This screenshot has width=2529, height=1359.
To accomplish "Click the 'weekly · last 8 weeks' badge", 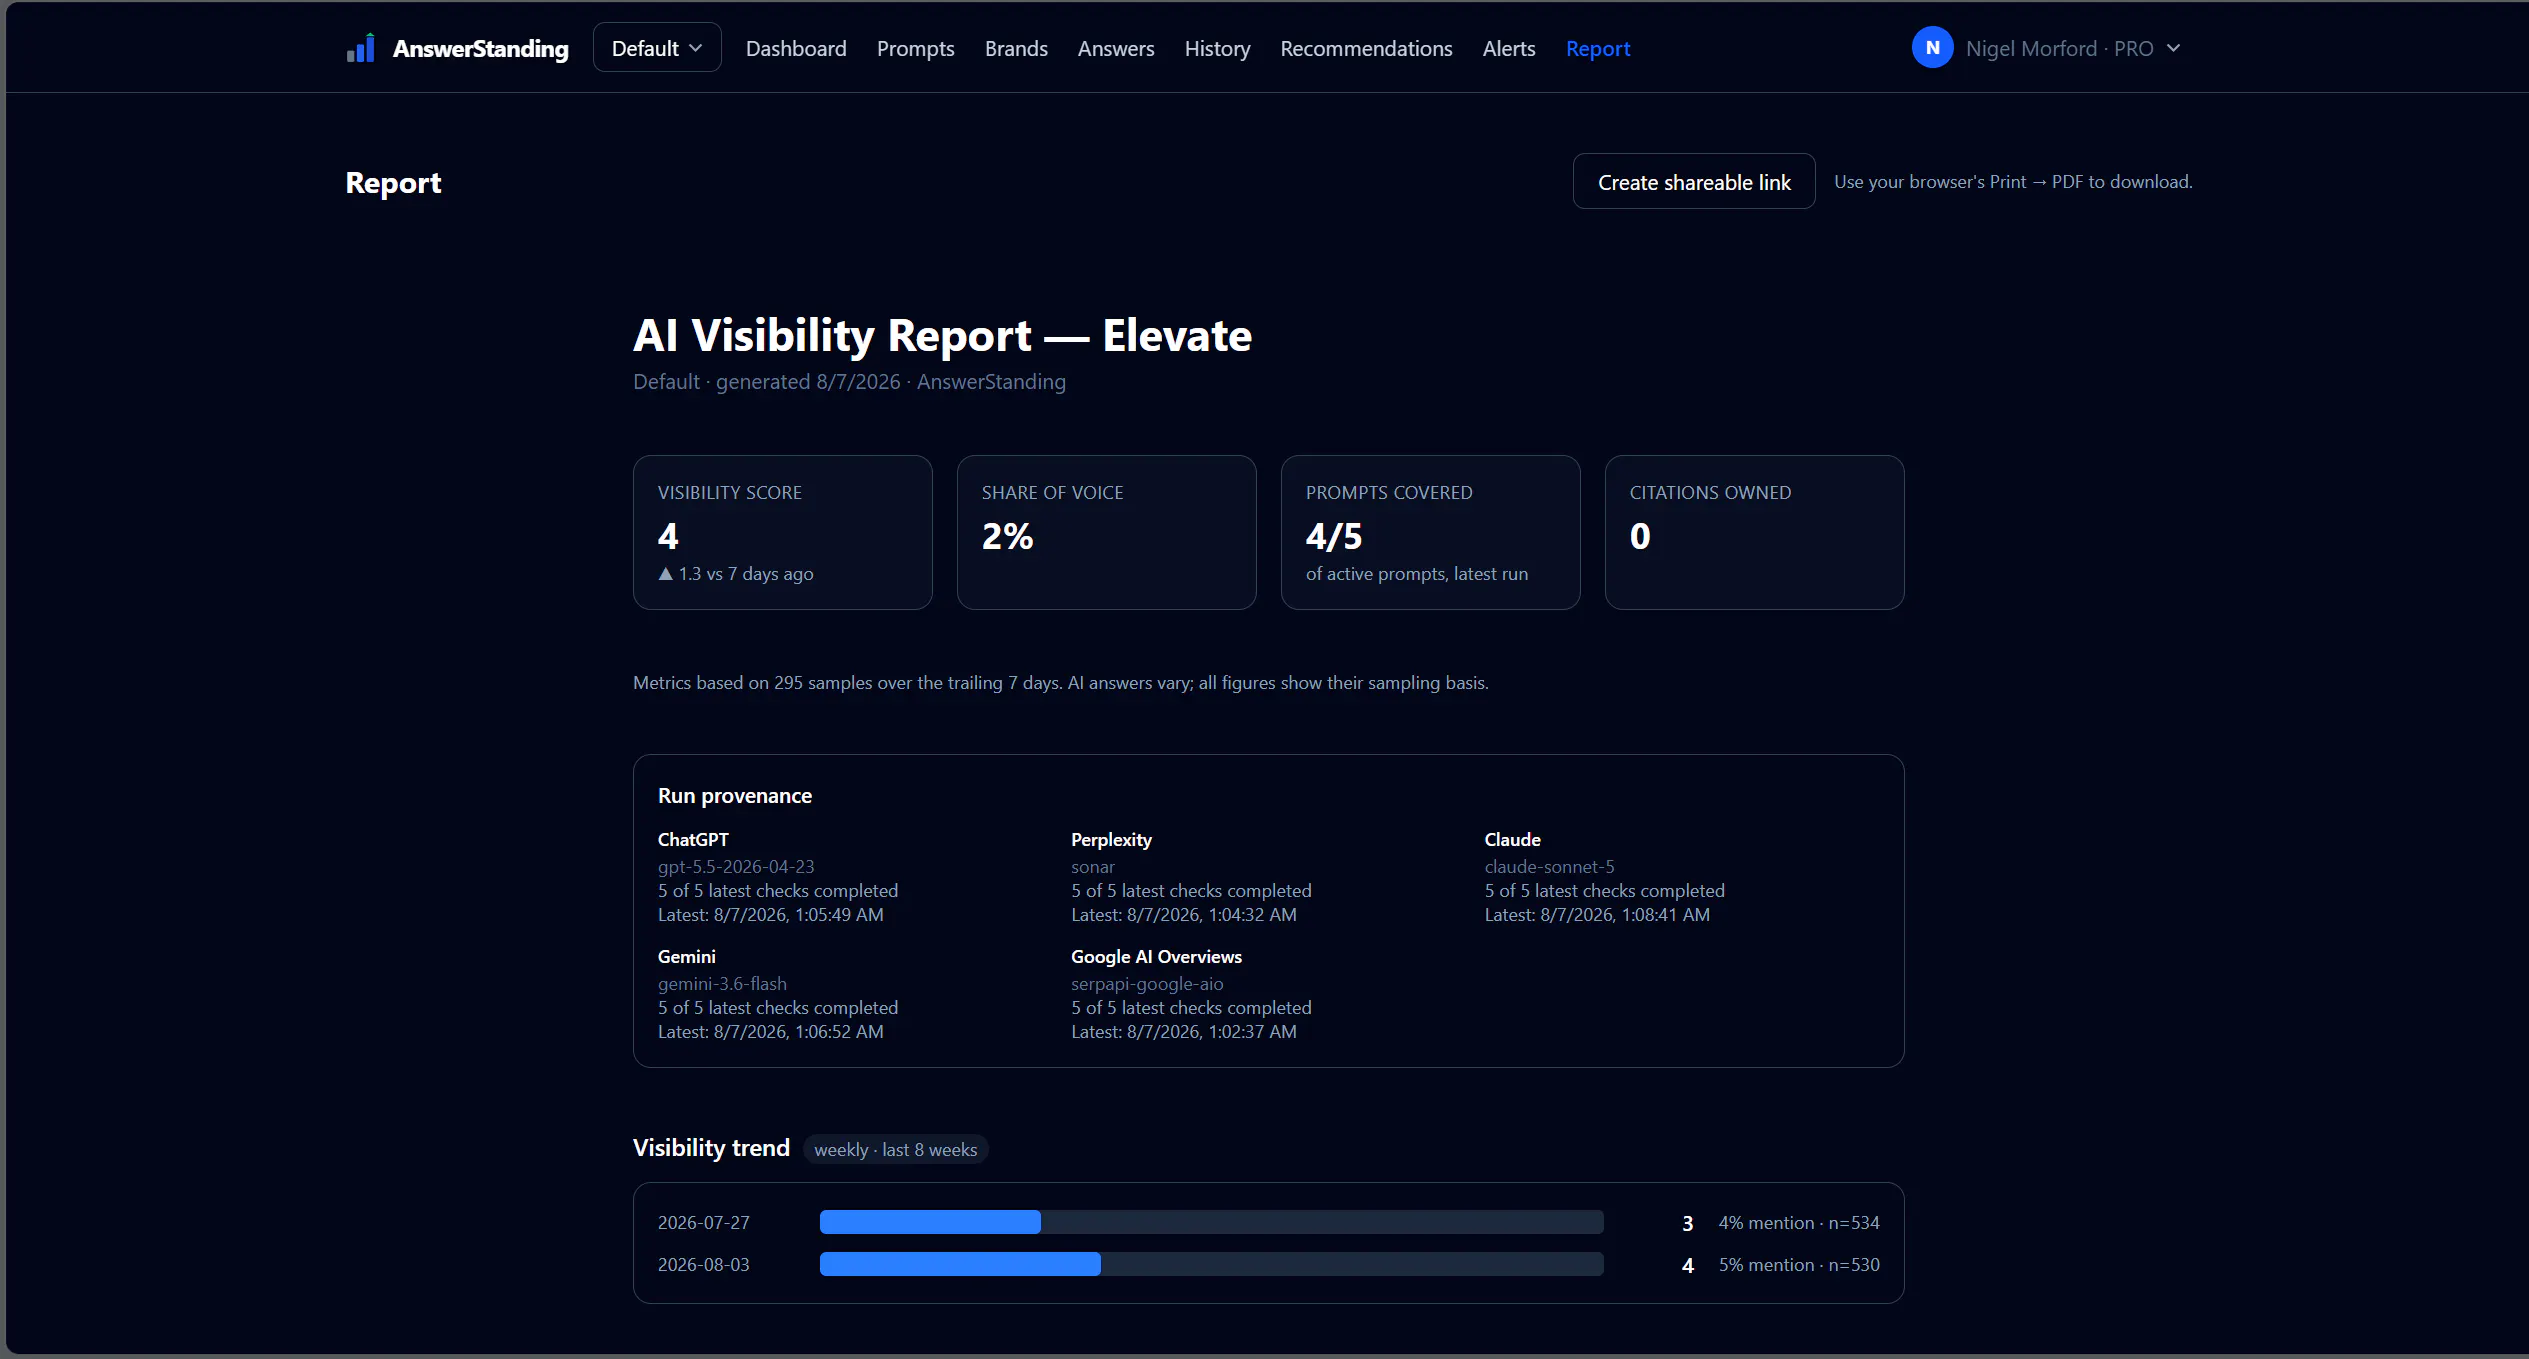I will [x=895, y=1149].
